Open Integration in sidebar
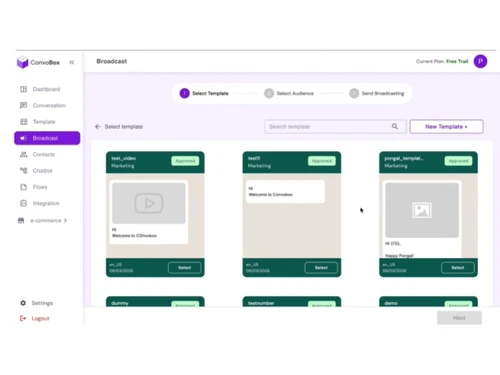This screenshot has height=375, width=500. 46,203
